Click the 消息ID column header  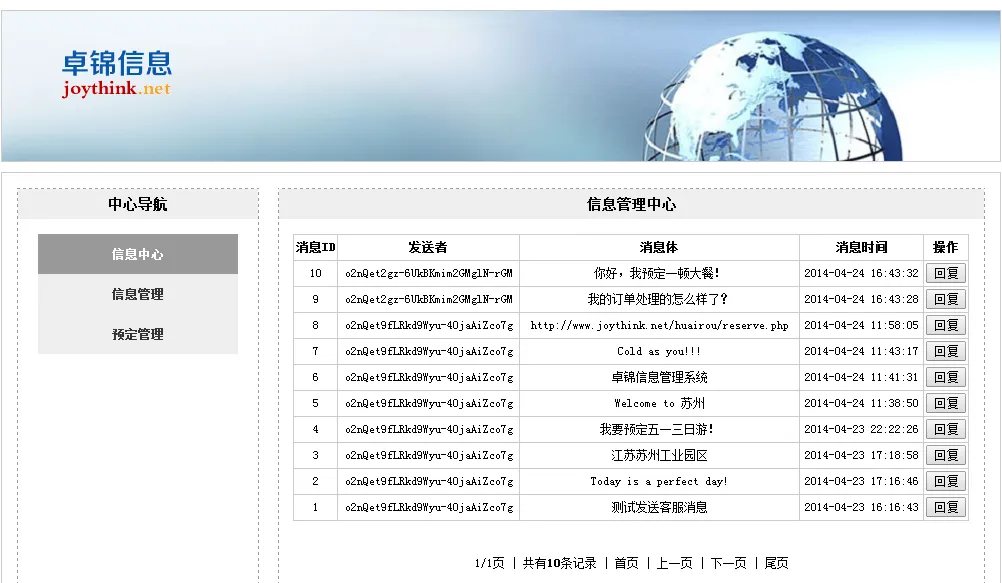316,247
